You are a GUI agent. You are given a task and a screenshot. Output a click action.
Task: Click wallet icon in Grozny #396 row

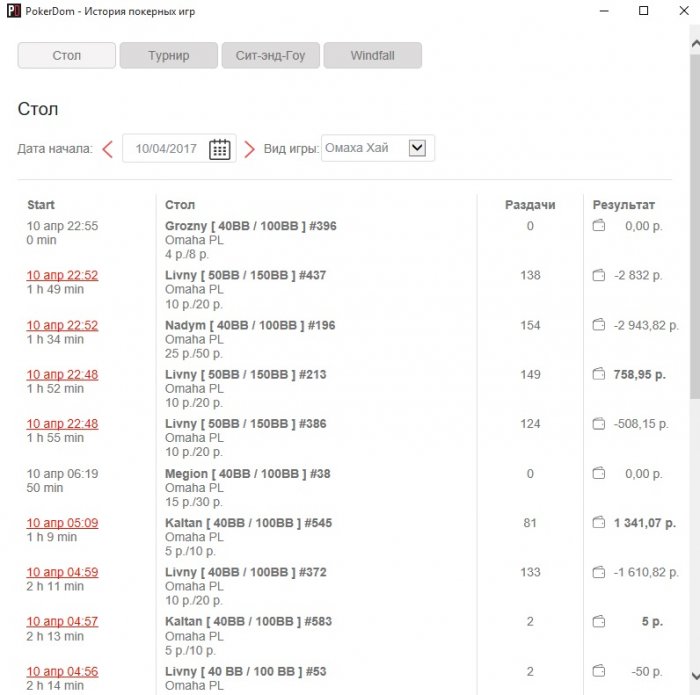point(599,226)
